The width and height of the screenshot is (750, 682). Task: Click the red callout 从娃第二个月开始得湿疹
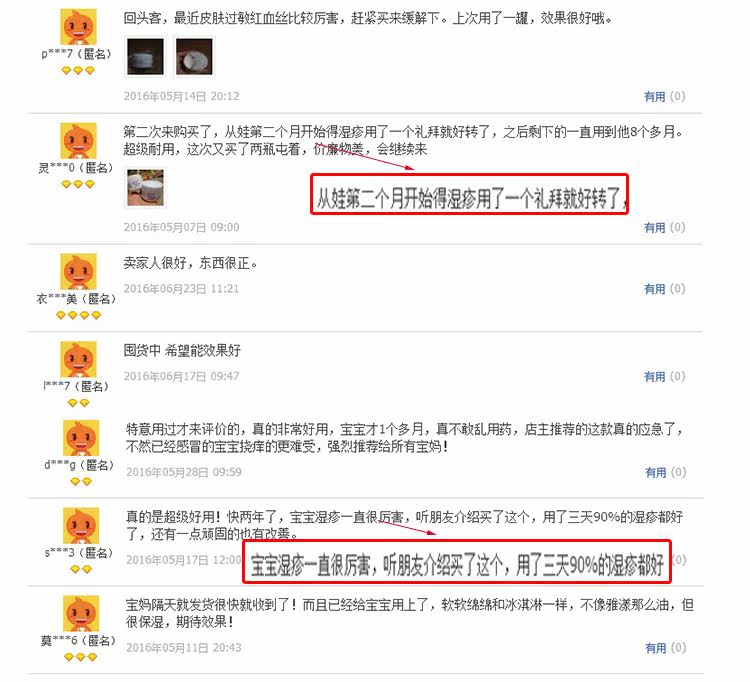pos(470,194)
